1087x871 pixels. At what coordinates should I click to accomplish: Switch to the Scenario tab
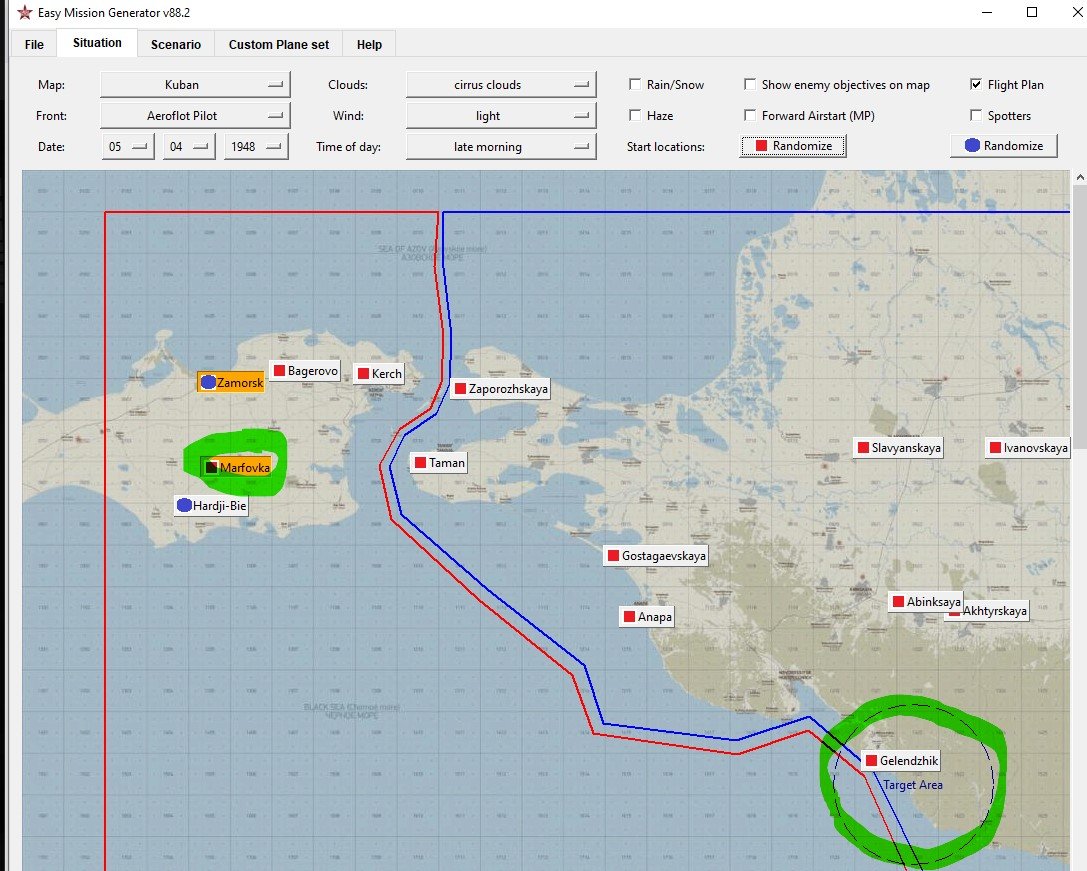pyautogui.click(x=176, y=44)
